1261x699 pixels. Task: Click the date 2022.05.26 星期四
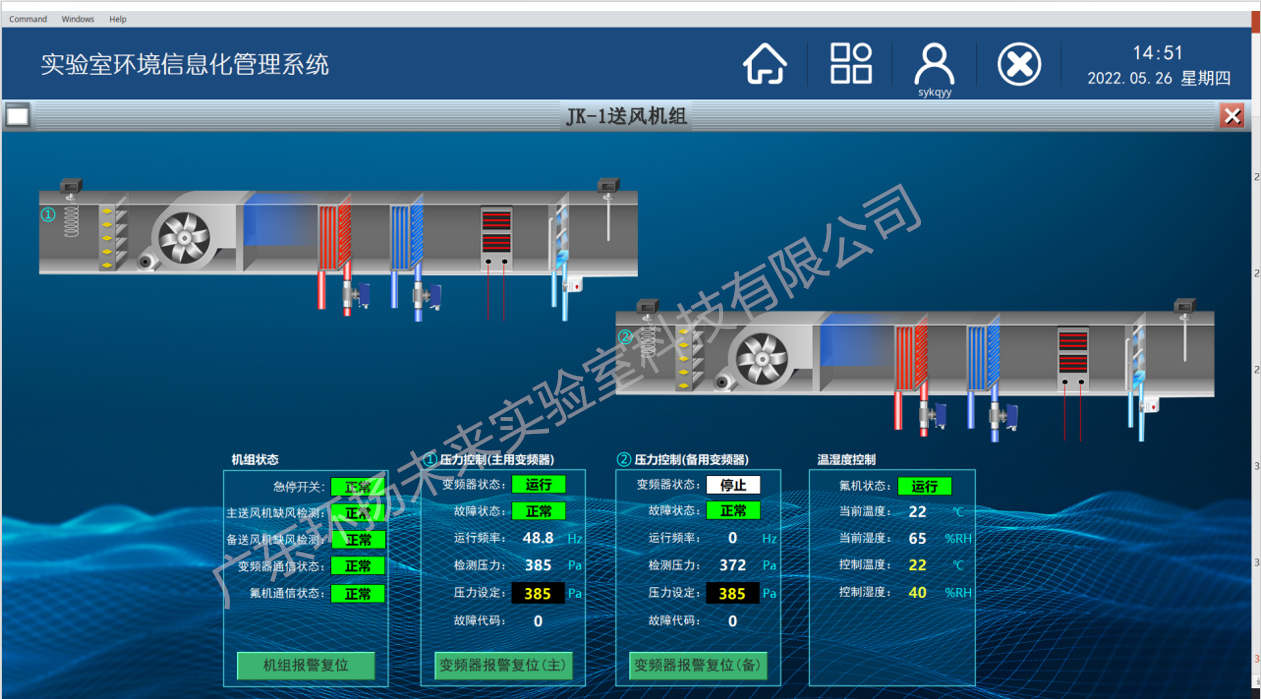1159,79
